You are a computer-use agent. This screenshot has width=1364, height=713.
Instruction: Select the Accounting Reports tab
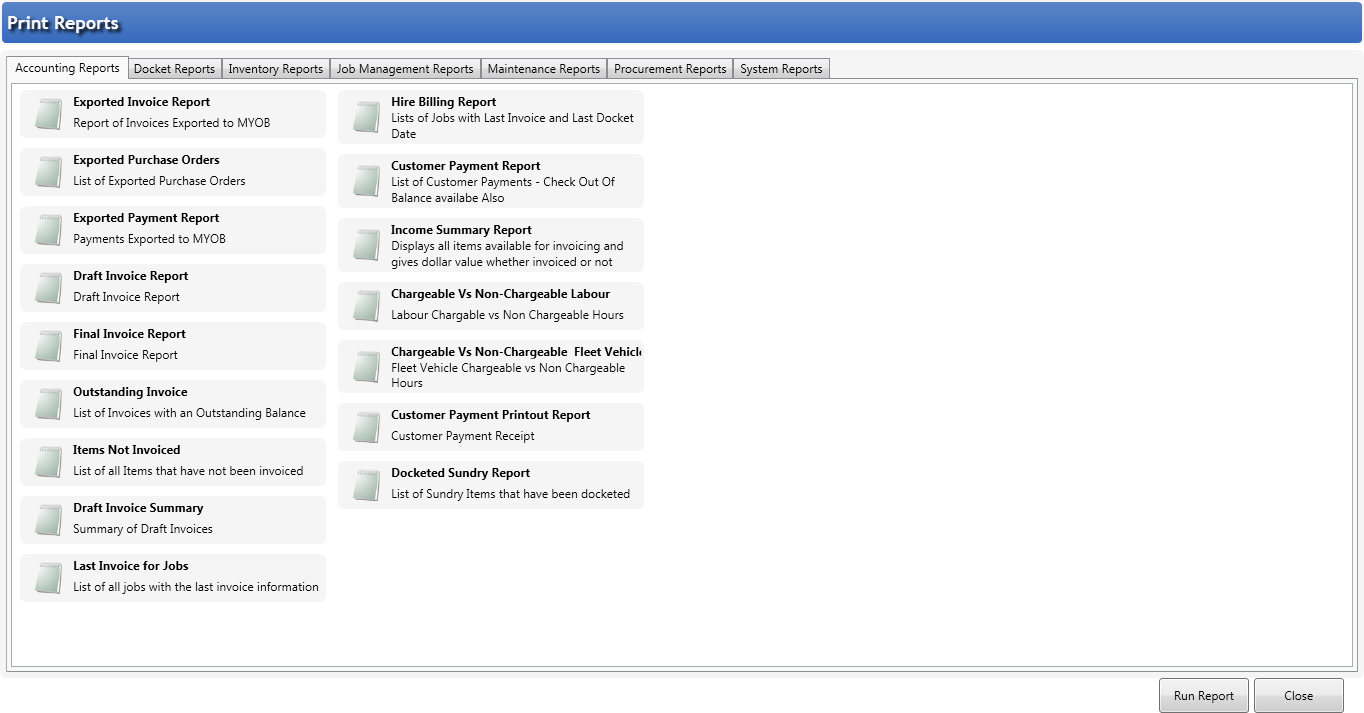click(x=68, y=68)
